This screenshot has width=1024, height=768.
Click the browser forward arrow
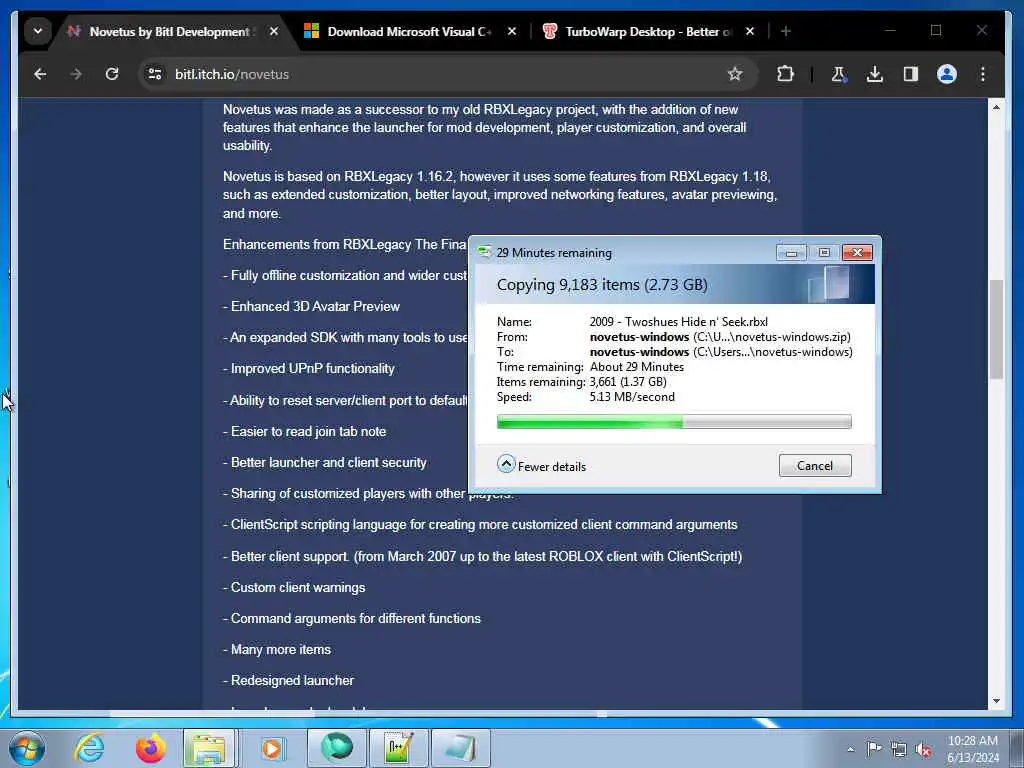click(x=76, y=74)
